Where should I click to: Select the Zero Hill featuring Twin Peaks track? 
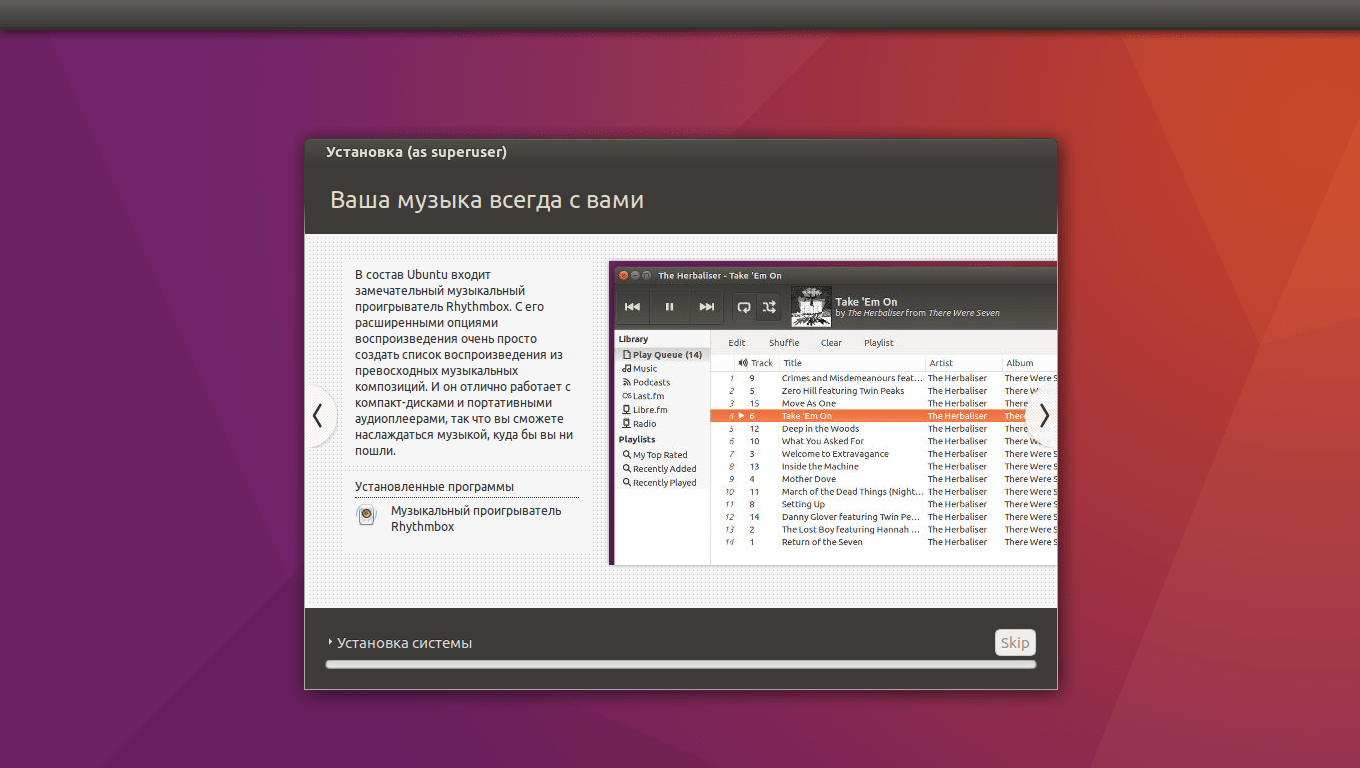pos(884,391)
